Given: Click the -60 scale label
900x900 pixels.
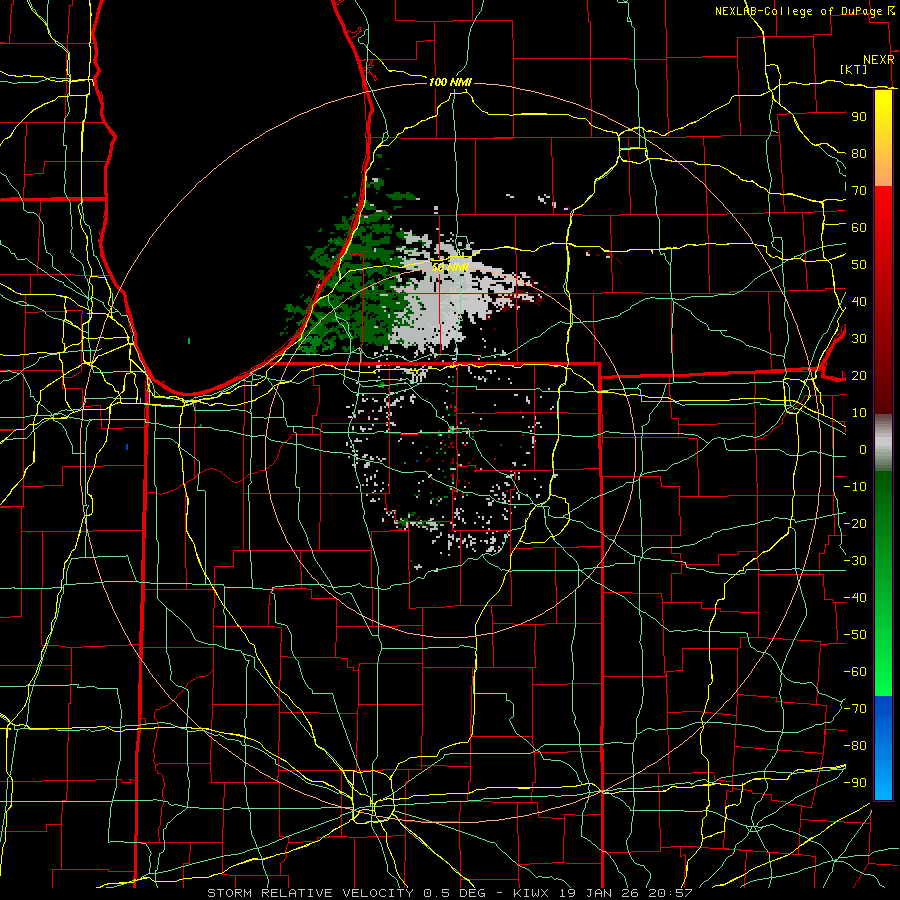Looking at the screenshot, I should (x=855, y=672).
